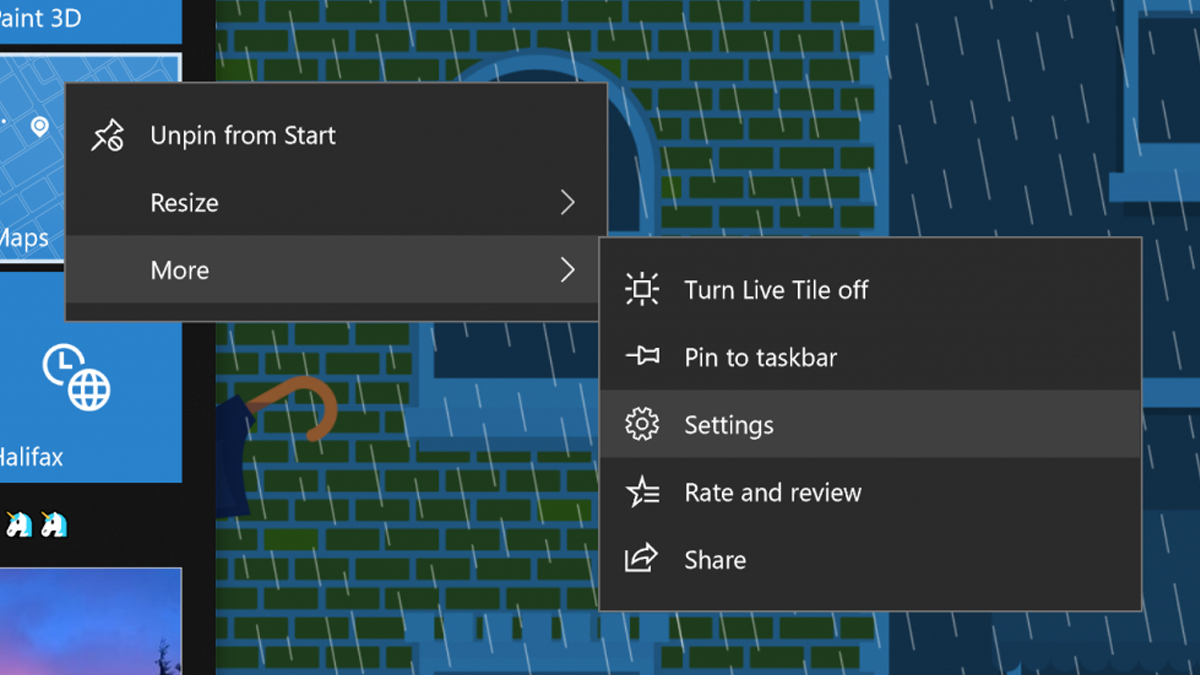This screenshot has height=675, width=1200.
Task: Toggle Turn Live Tile off
Action: pyautogui.click(x=776, y=290)
